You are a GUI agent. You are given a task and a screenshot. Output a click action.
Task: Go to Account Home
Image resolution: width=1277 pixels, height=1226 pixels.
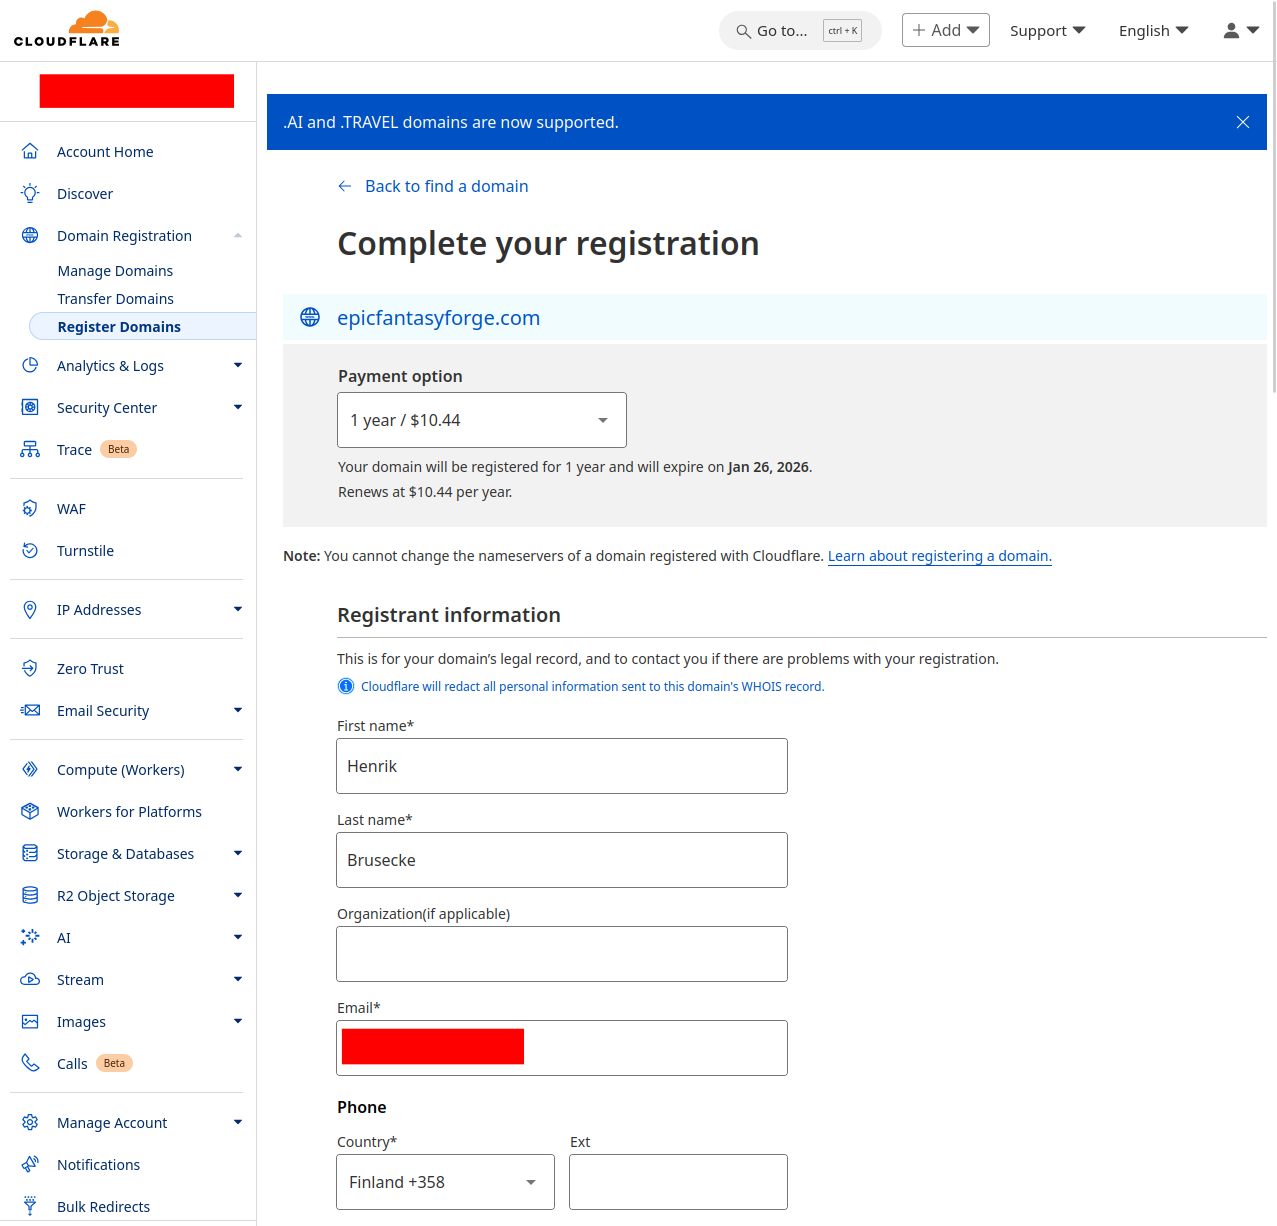(x=105, y=152)
